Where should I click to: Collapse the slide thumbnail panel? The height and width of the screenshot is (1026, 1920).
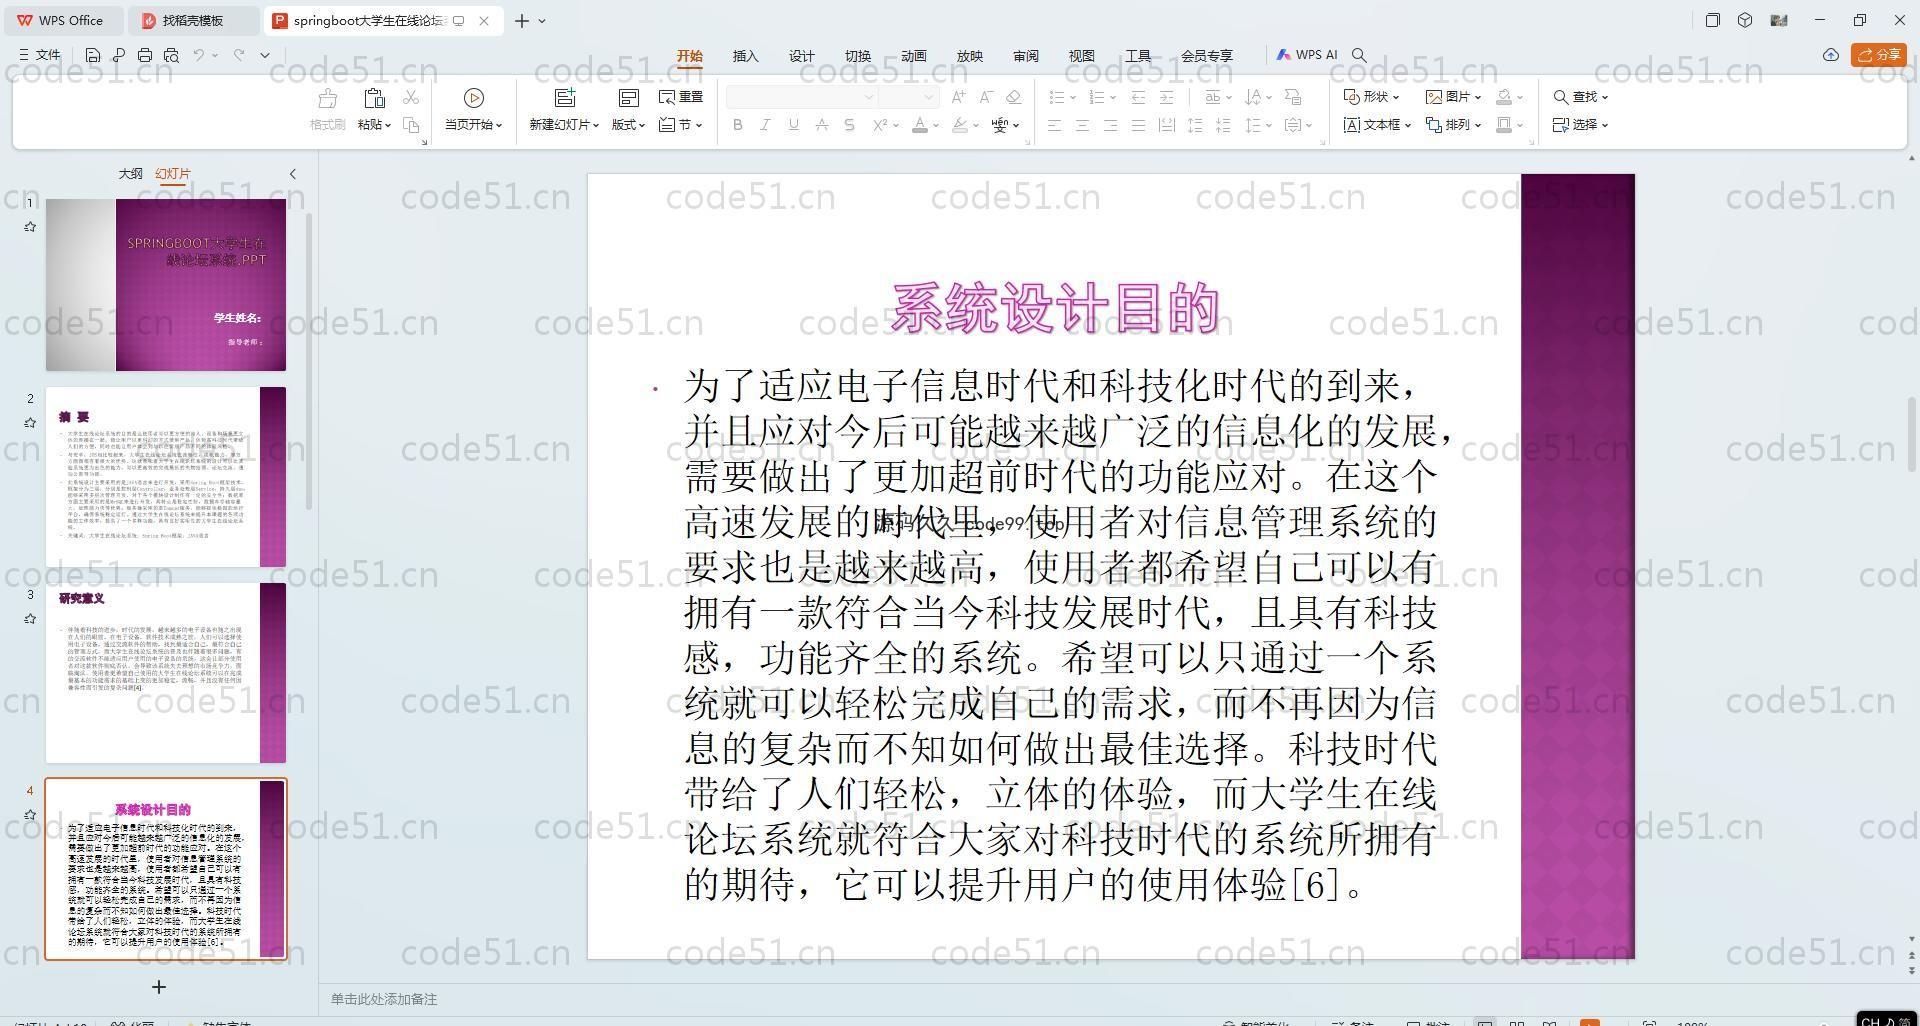[x=293, y=174]
